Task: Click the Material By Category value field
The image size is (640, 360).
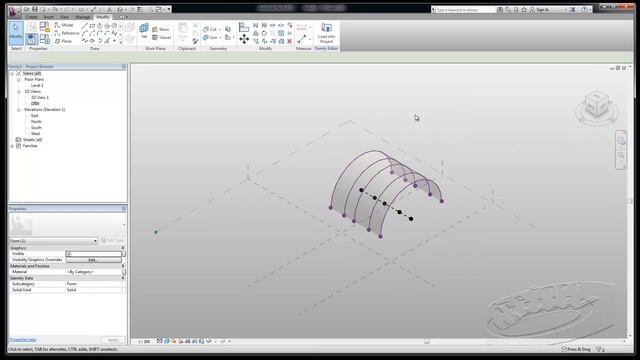Action: click(x=94, y=272)
